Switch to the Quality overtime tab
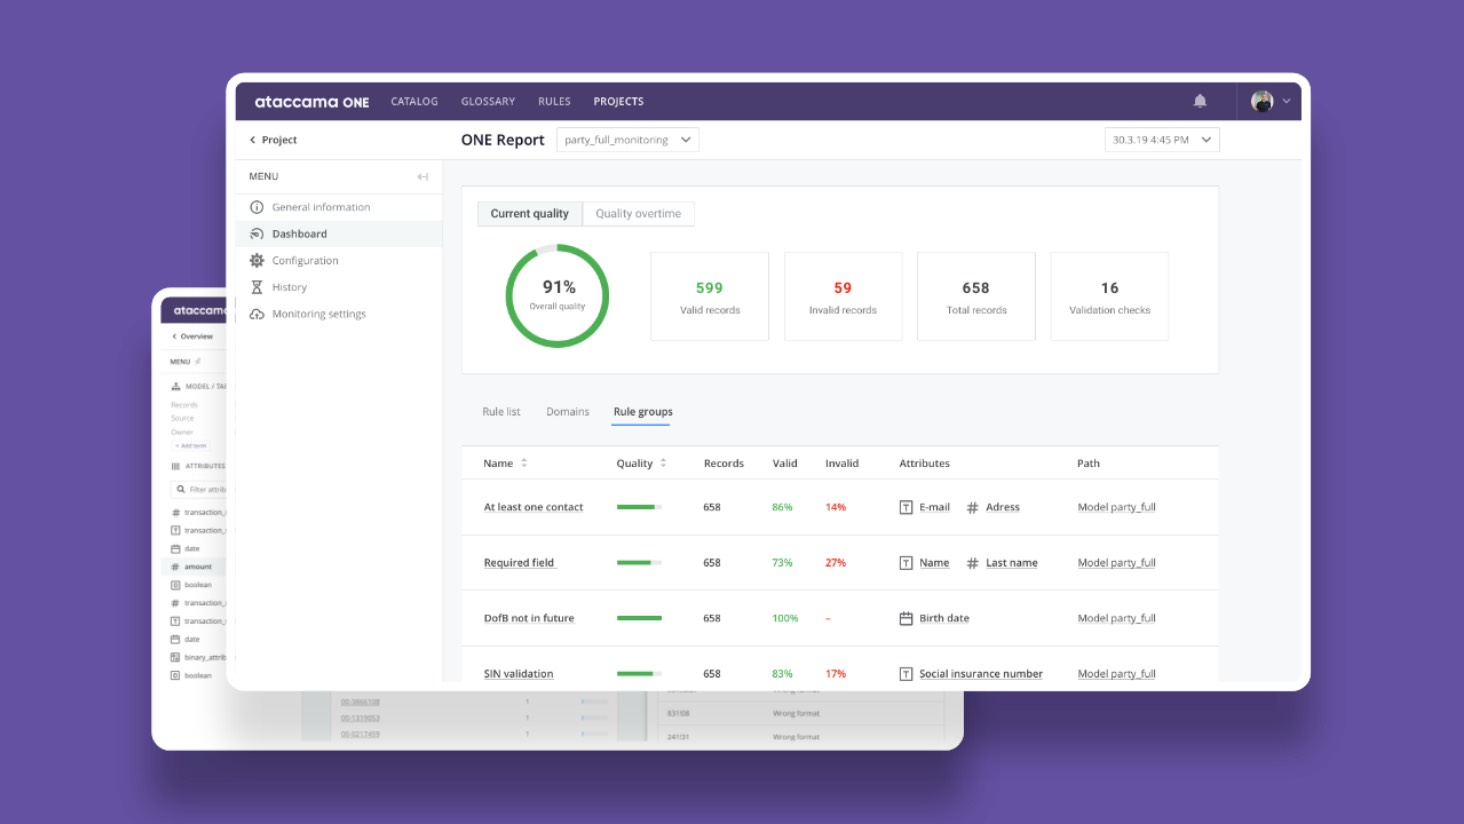The image size is (1464, 824). click(x=639, y=213)
